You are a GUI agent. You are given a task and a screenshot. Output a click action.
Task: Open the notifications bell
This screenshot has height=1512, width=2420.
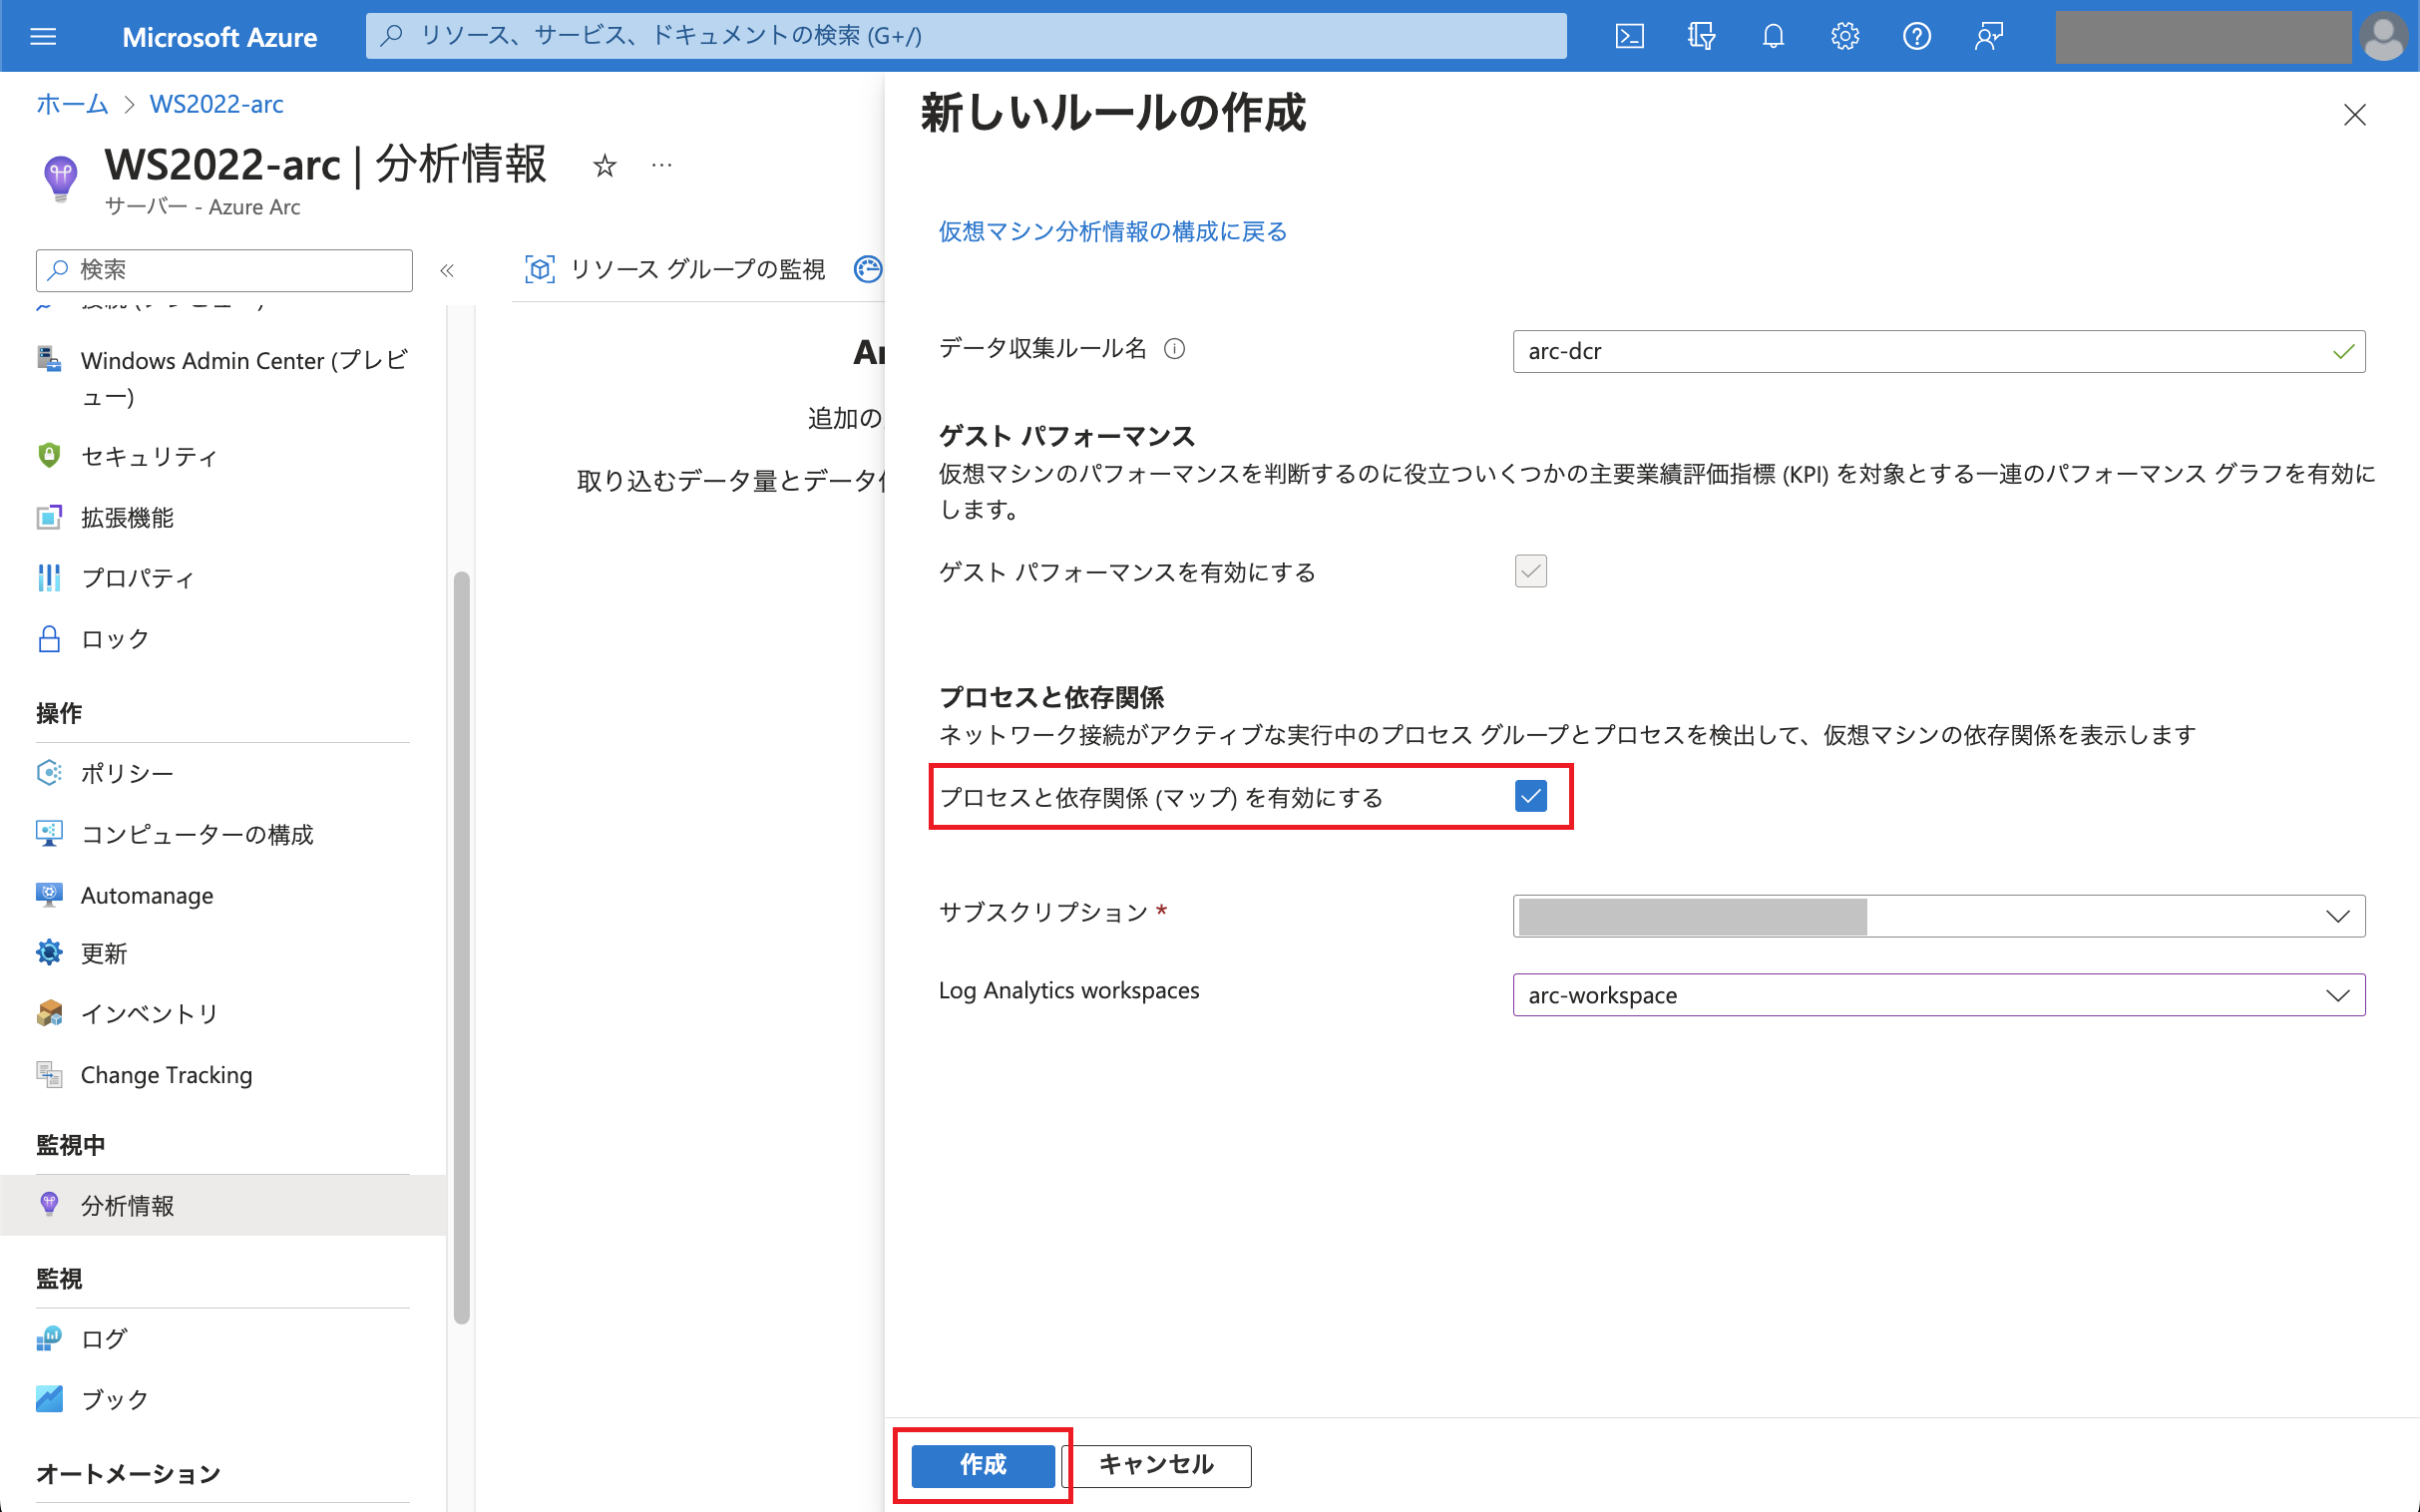[x=1773, y=37]
